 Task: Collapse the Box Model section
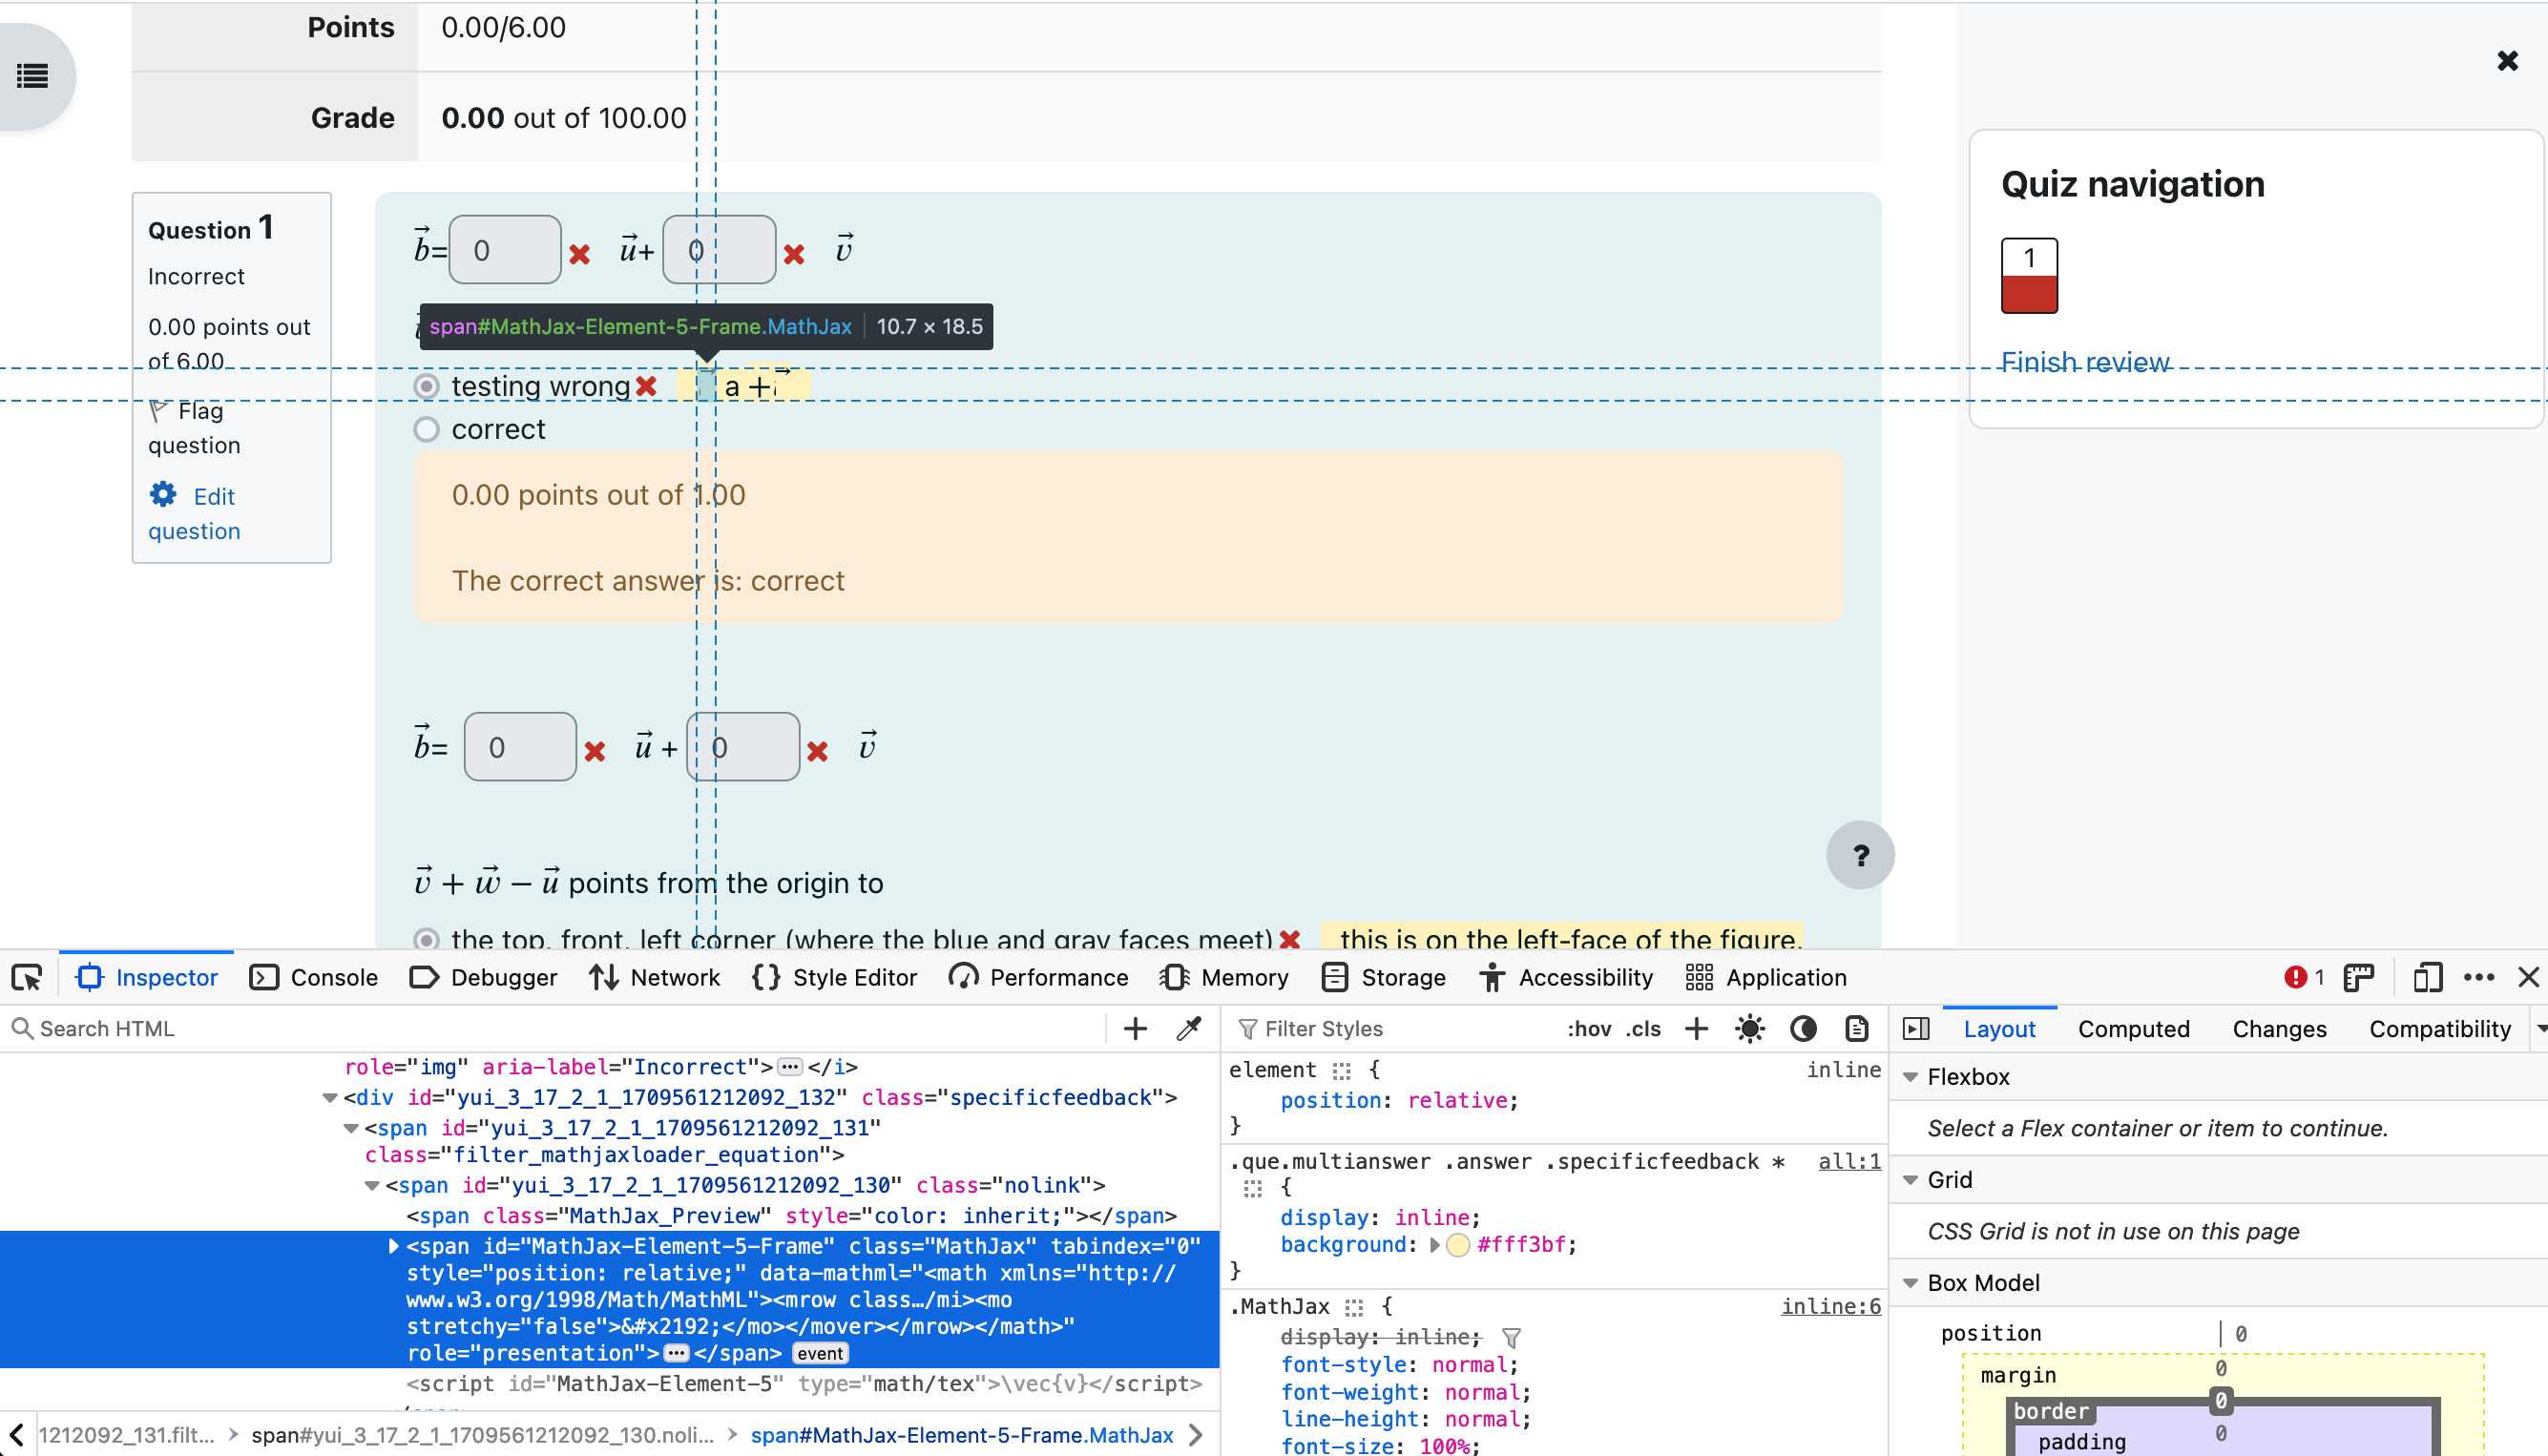click(1910, 1283)
